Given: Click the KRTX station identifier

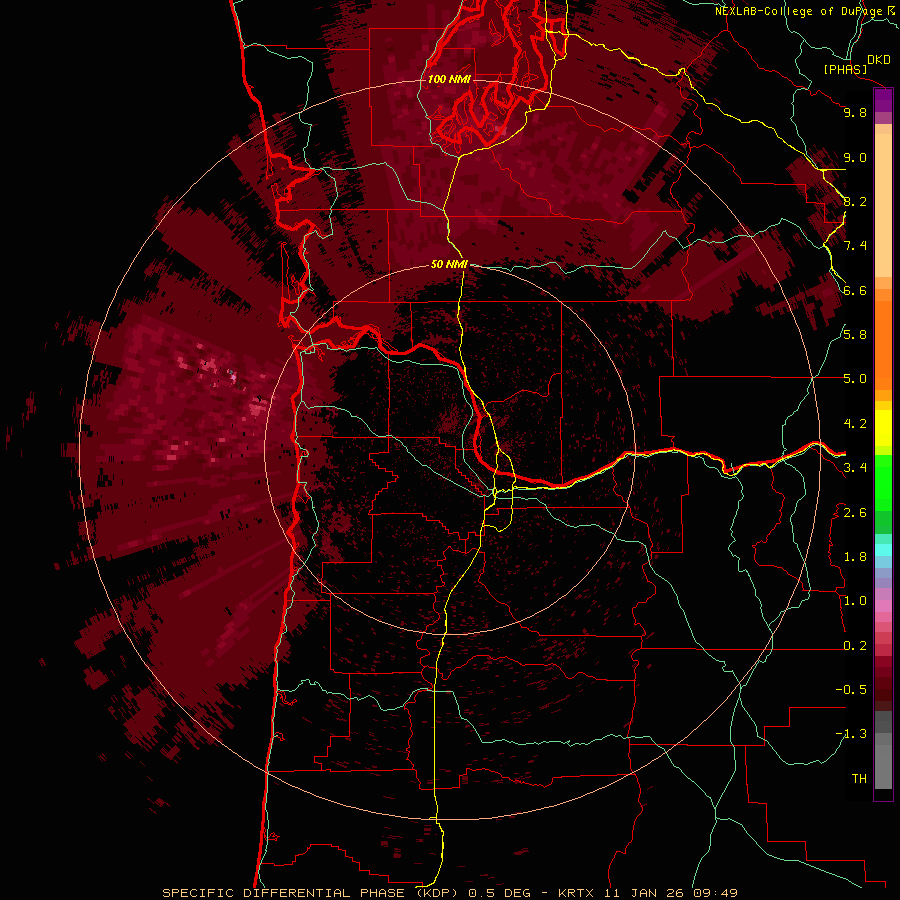Looking at the screenshot, I should [x=577, y=893].
